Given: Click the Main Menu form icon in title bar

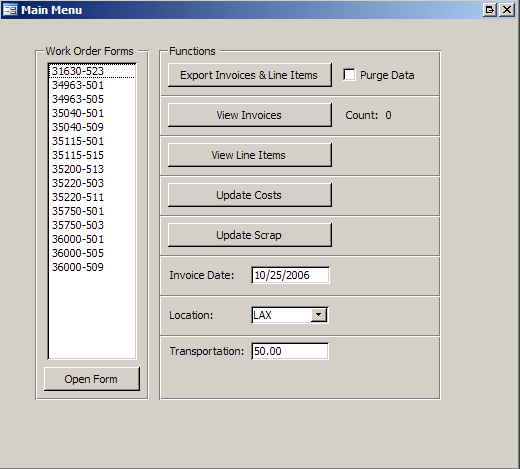Looking at the screenshot, I should pyautogui.click(x=10, y=10).
